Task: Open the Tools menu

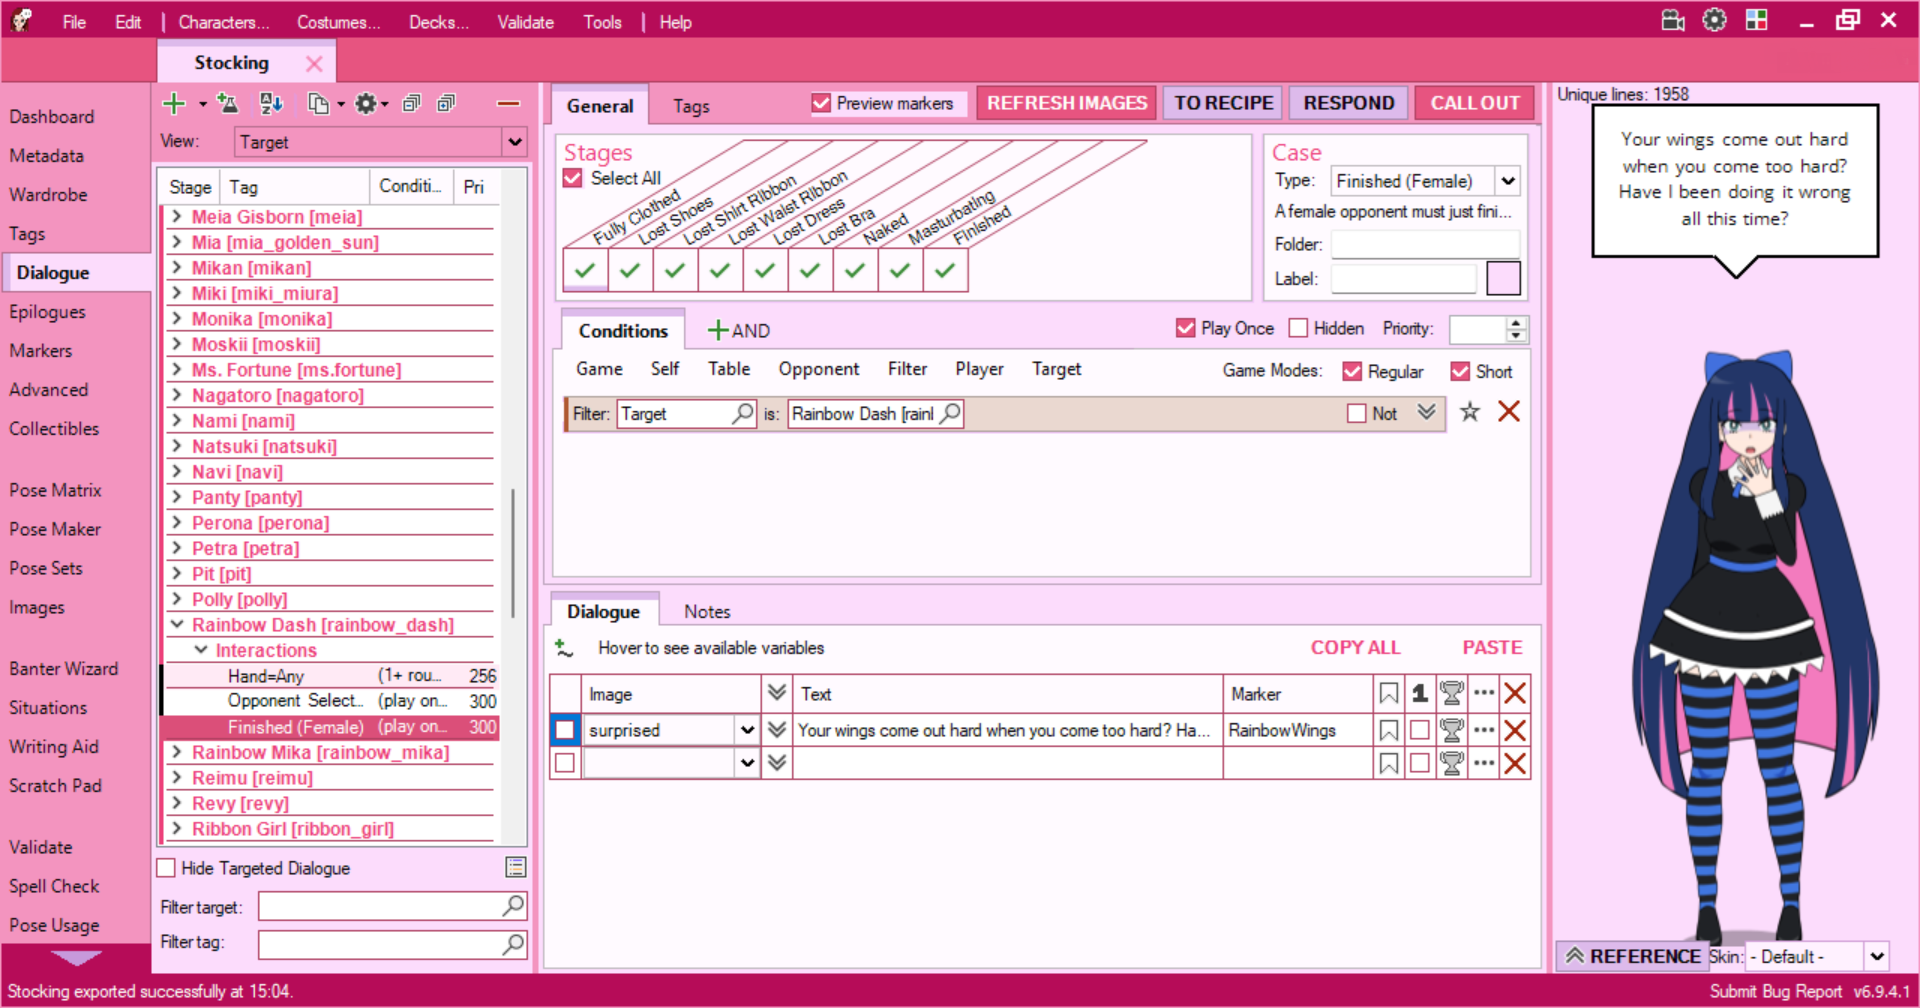Action: pyautogui.click(x=603, y=22)
